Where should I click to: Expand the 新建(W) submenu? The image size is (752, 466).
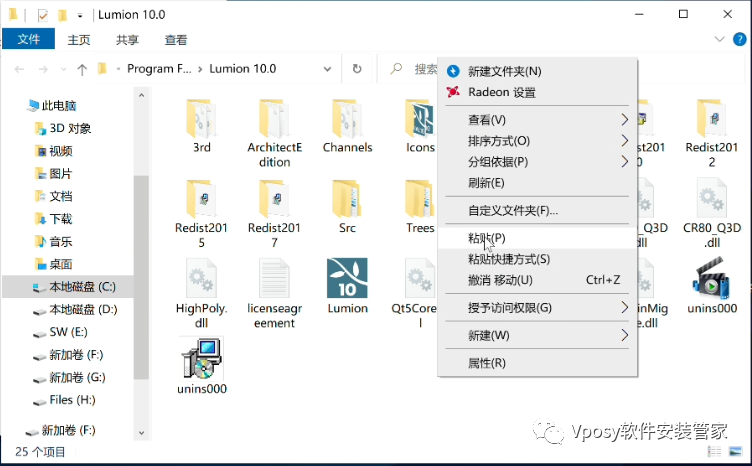(537, 335)
